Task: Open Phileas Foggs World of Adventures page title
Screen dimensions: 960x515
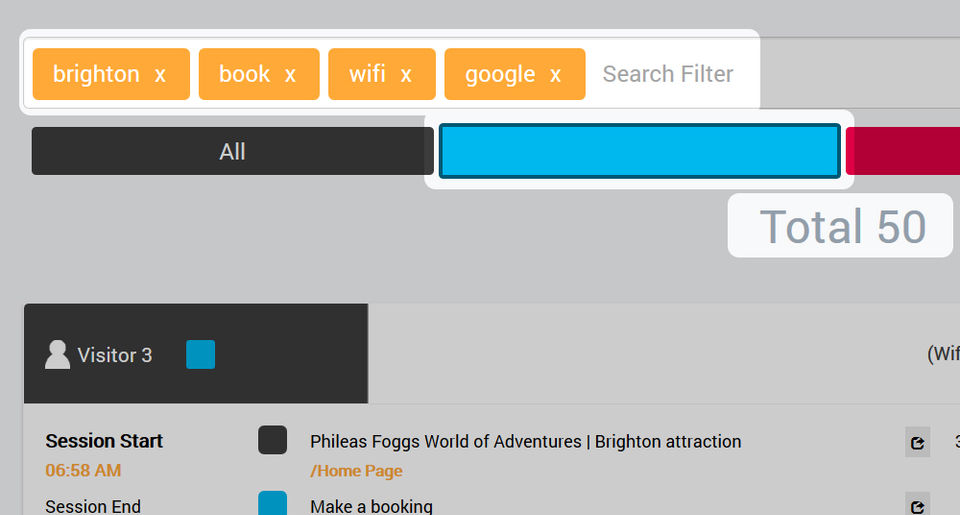Action: click(x=525, y=441)
